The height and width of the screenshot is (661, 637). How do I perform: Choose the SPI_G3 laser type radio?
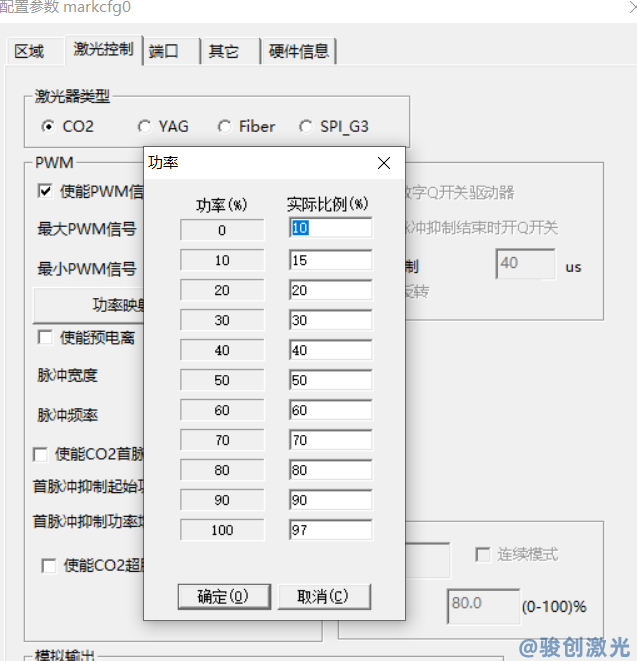pyautogui.click(x=334, y=126)
